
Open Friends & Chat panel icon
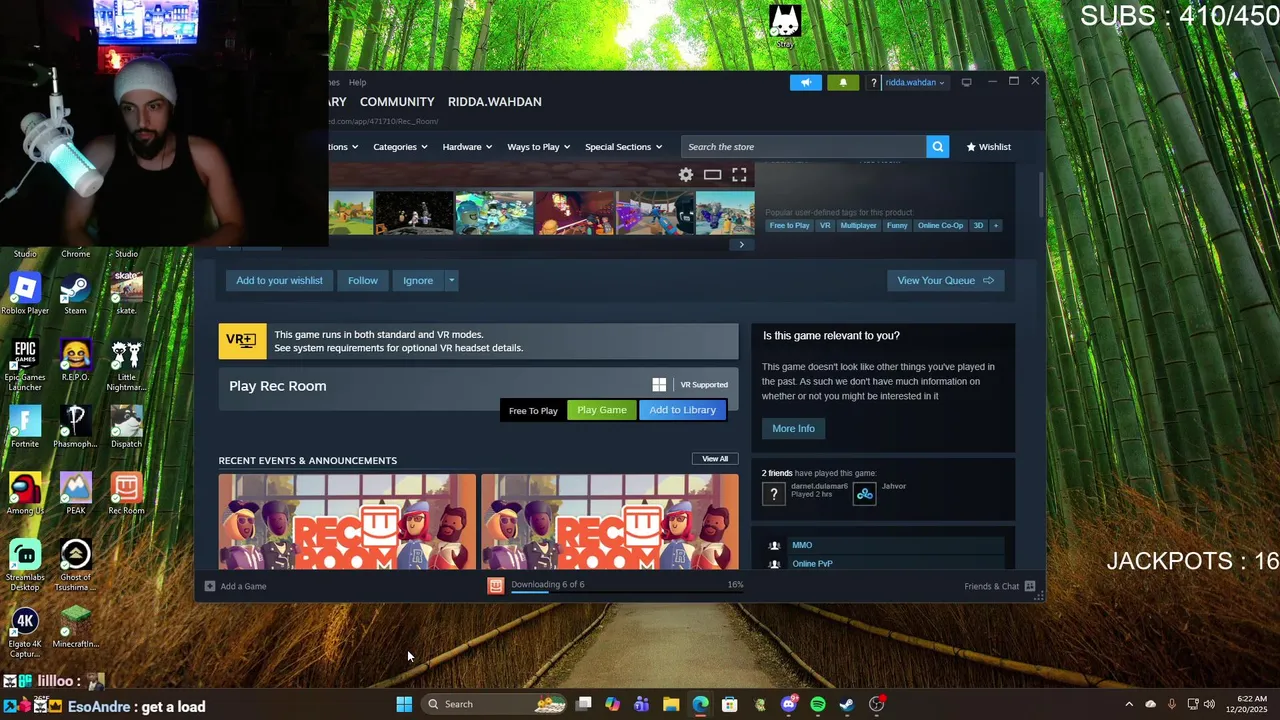(x=1030, y=586)
